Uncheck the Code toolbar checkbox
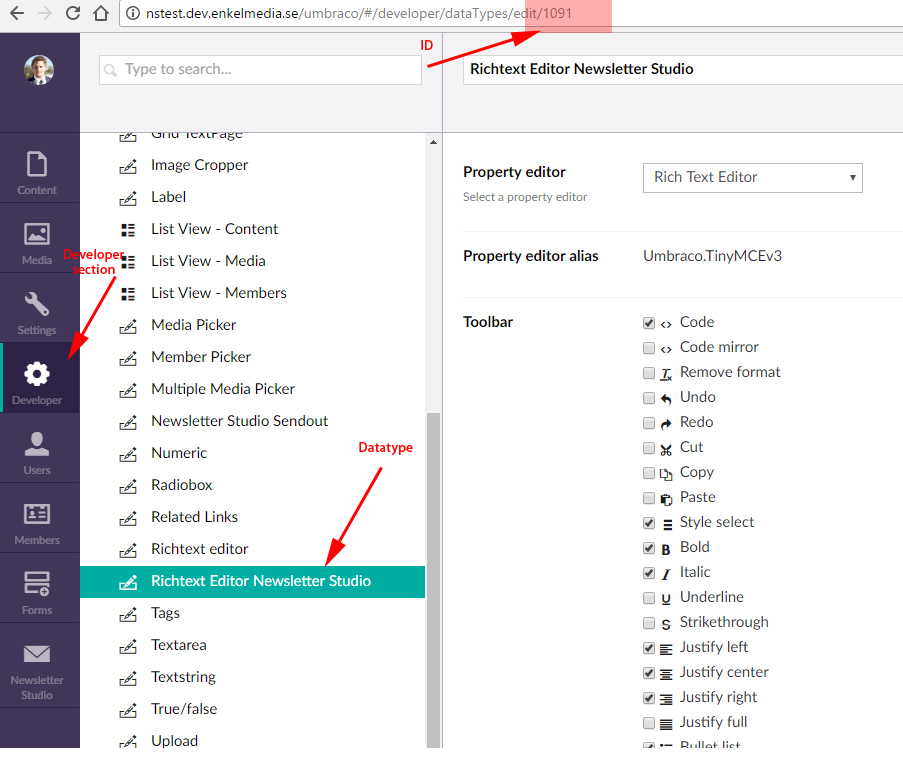This screenshot has height=763, width=903. [x=649, y=323]
